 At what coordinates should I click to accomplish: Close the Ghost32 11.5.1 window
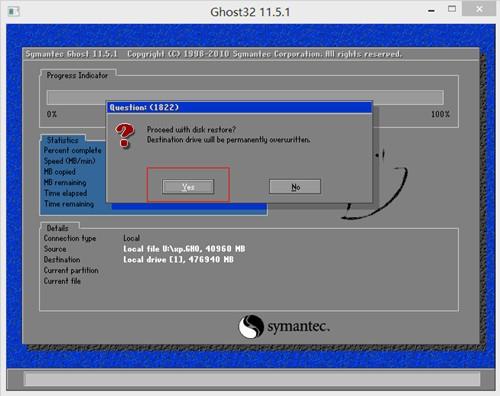479,9
